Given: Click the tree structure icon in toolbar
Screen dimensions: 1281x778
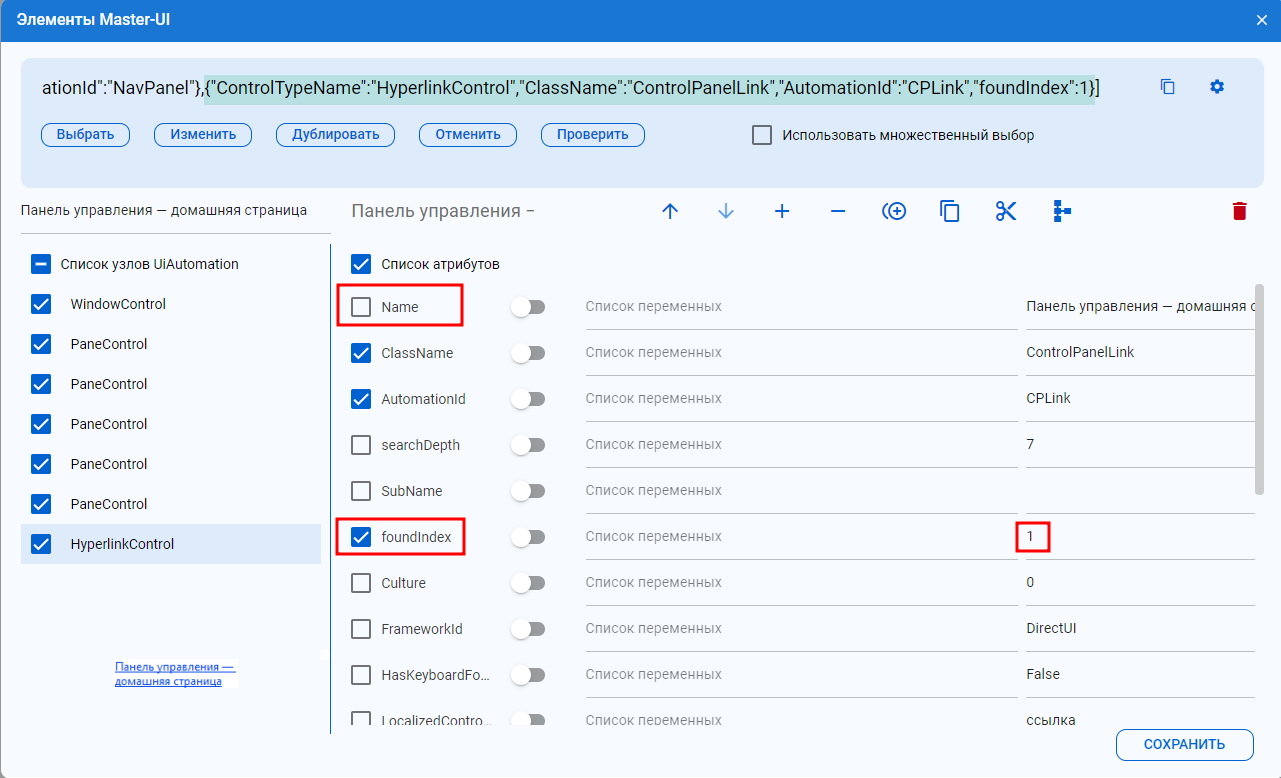Looking at the screenshot, I should 1062,211.
